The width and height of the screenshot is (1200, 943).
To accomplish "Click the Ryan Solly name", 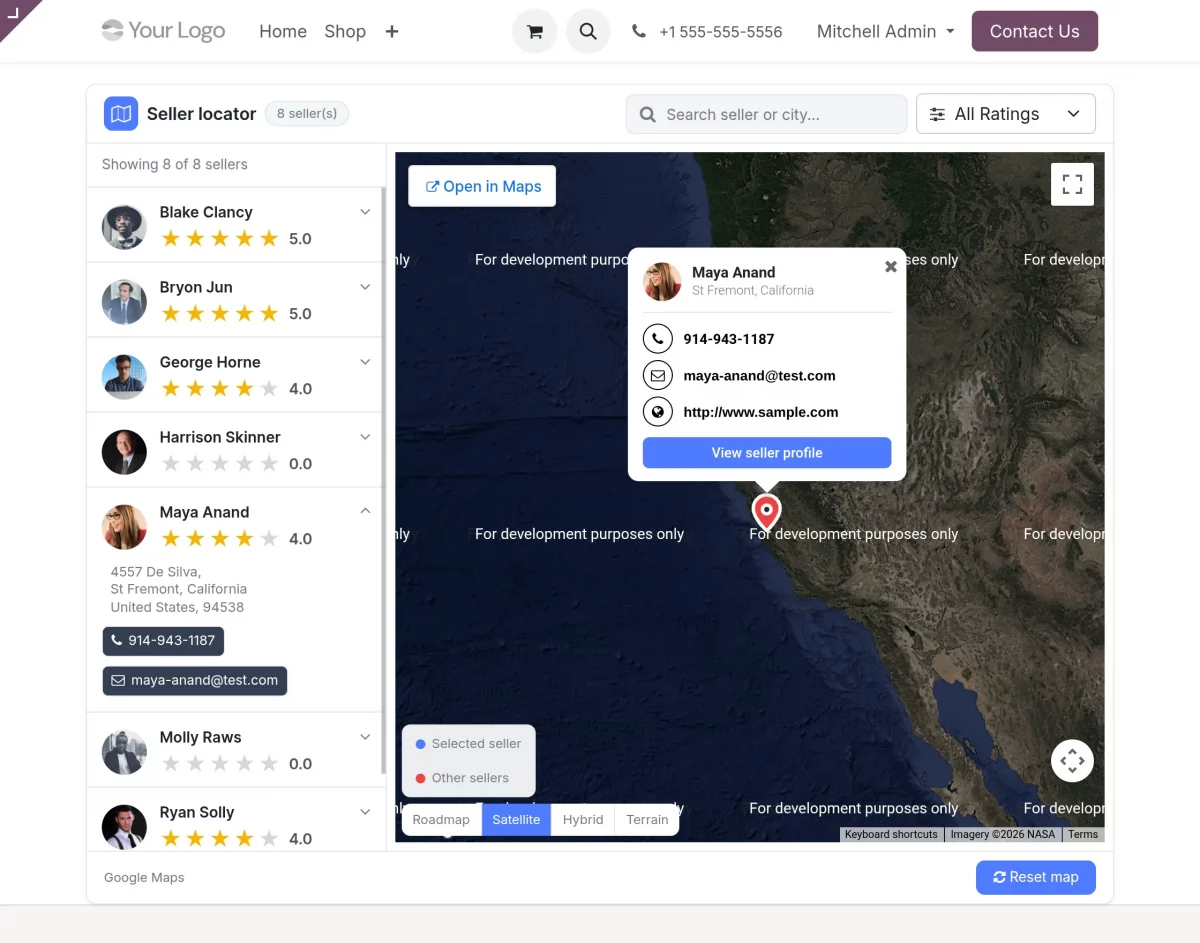I will [197, 812].
